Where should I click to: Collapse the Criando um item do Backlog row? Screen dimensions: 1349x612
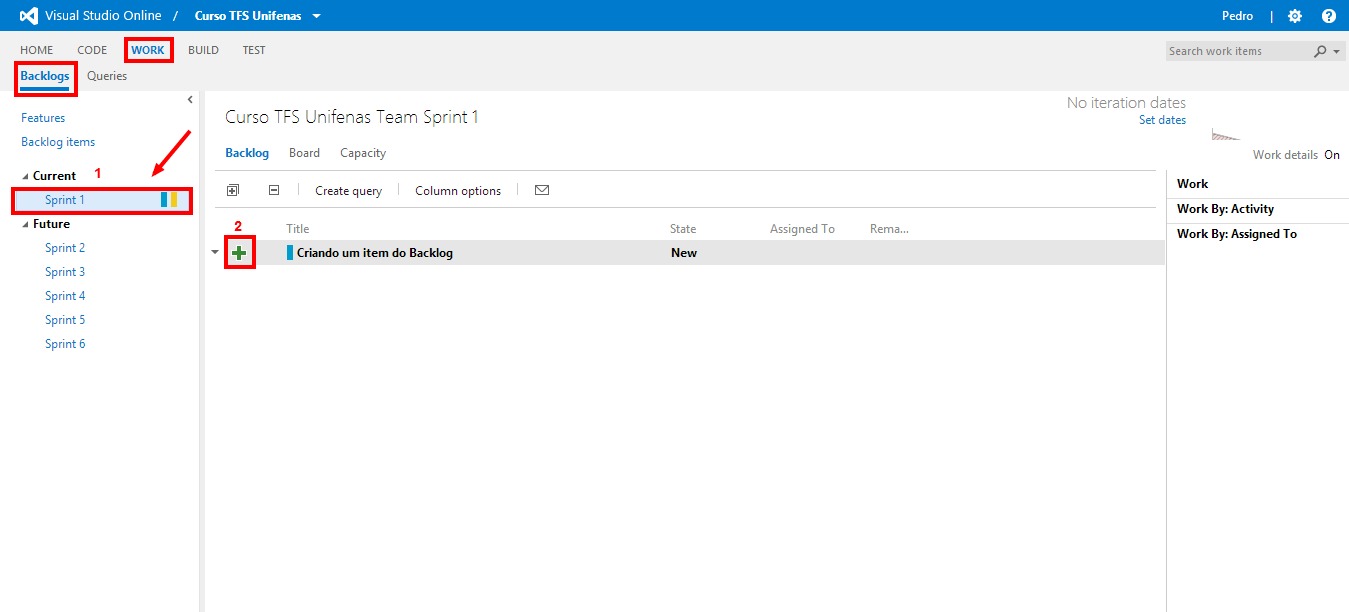pyautogui.click(x=215, y=253)
